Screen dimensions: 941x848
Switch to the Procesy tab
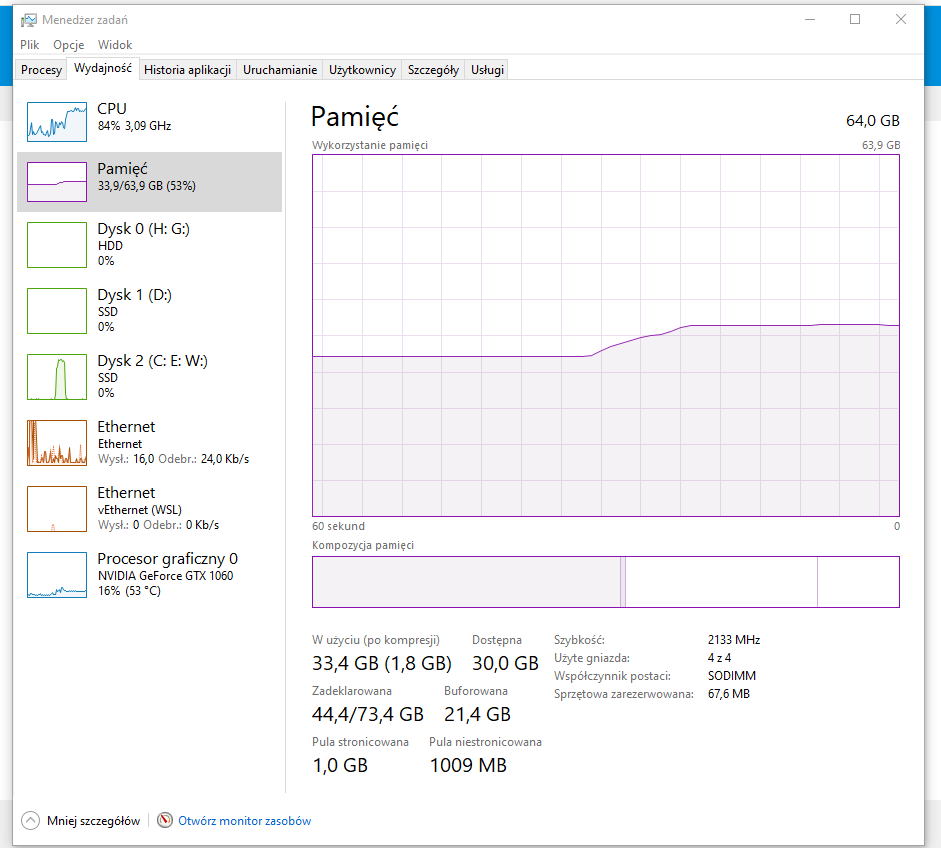click(x=41, y=70)
